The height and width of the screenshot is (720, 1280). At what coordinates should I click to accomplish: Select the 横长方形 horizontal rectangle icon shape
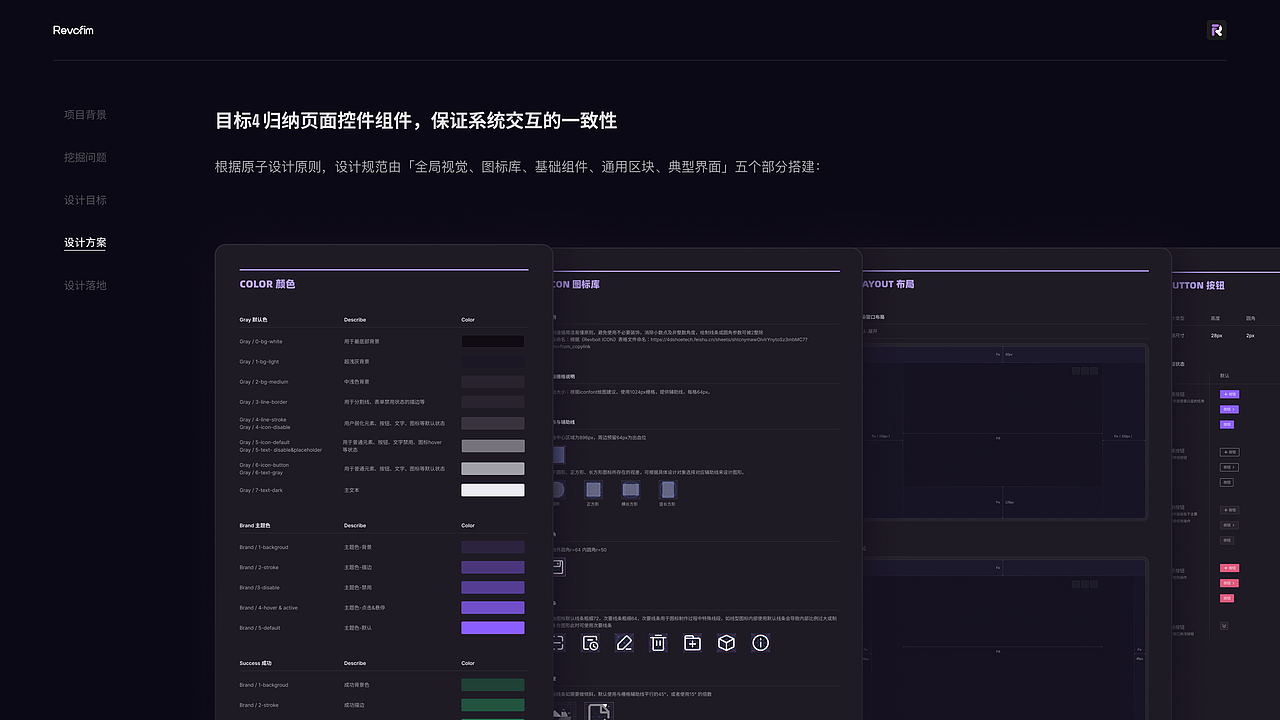[630, 490]
